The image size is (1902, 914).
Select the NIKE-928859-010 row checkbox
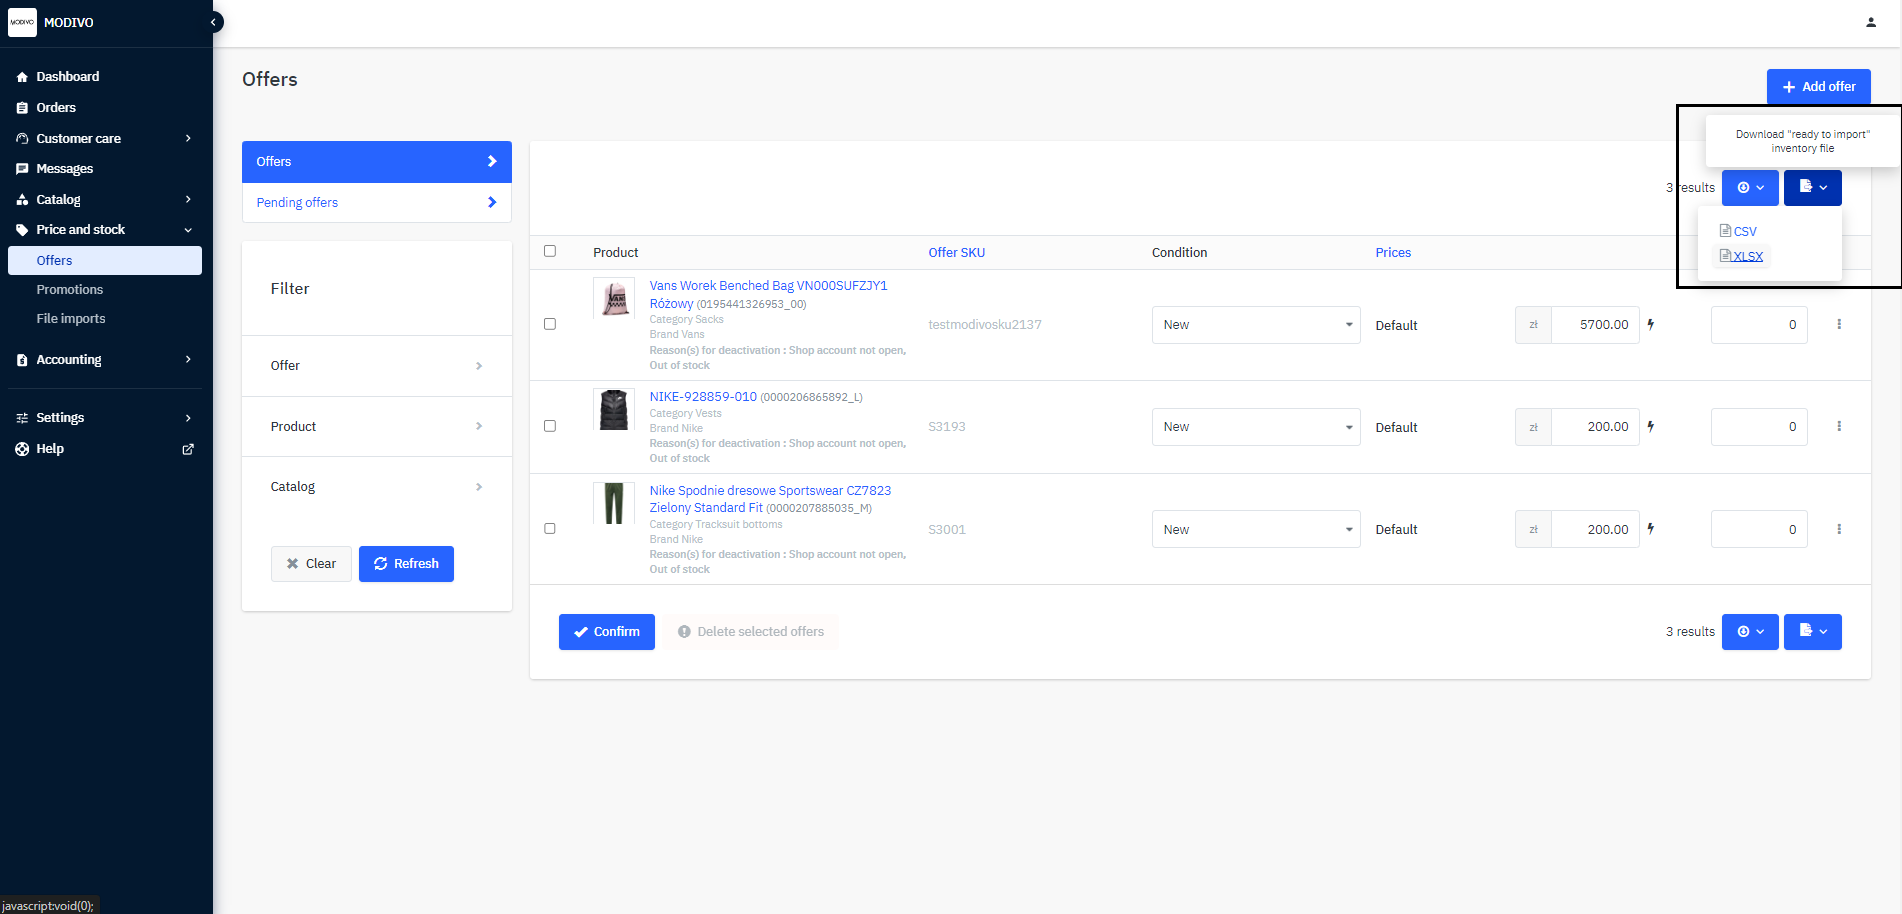(550, 426)
